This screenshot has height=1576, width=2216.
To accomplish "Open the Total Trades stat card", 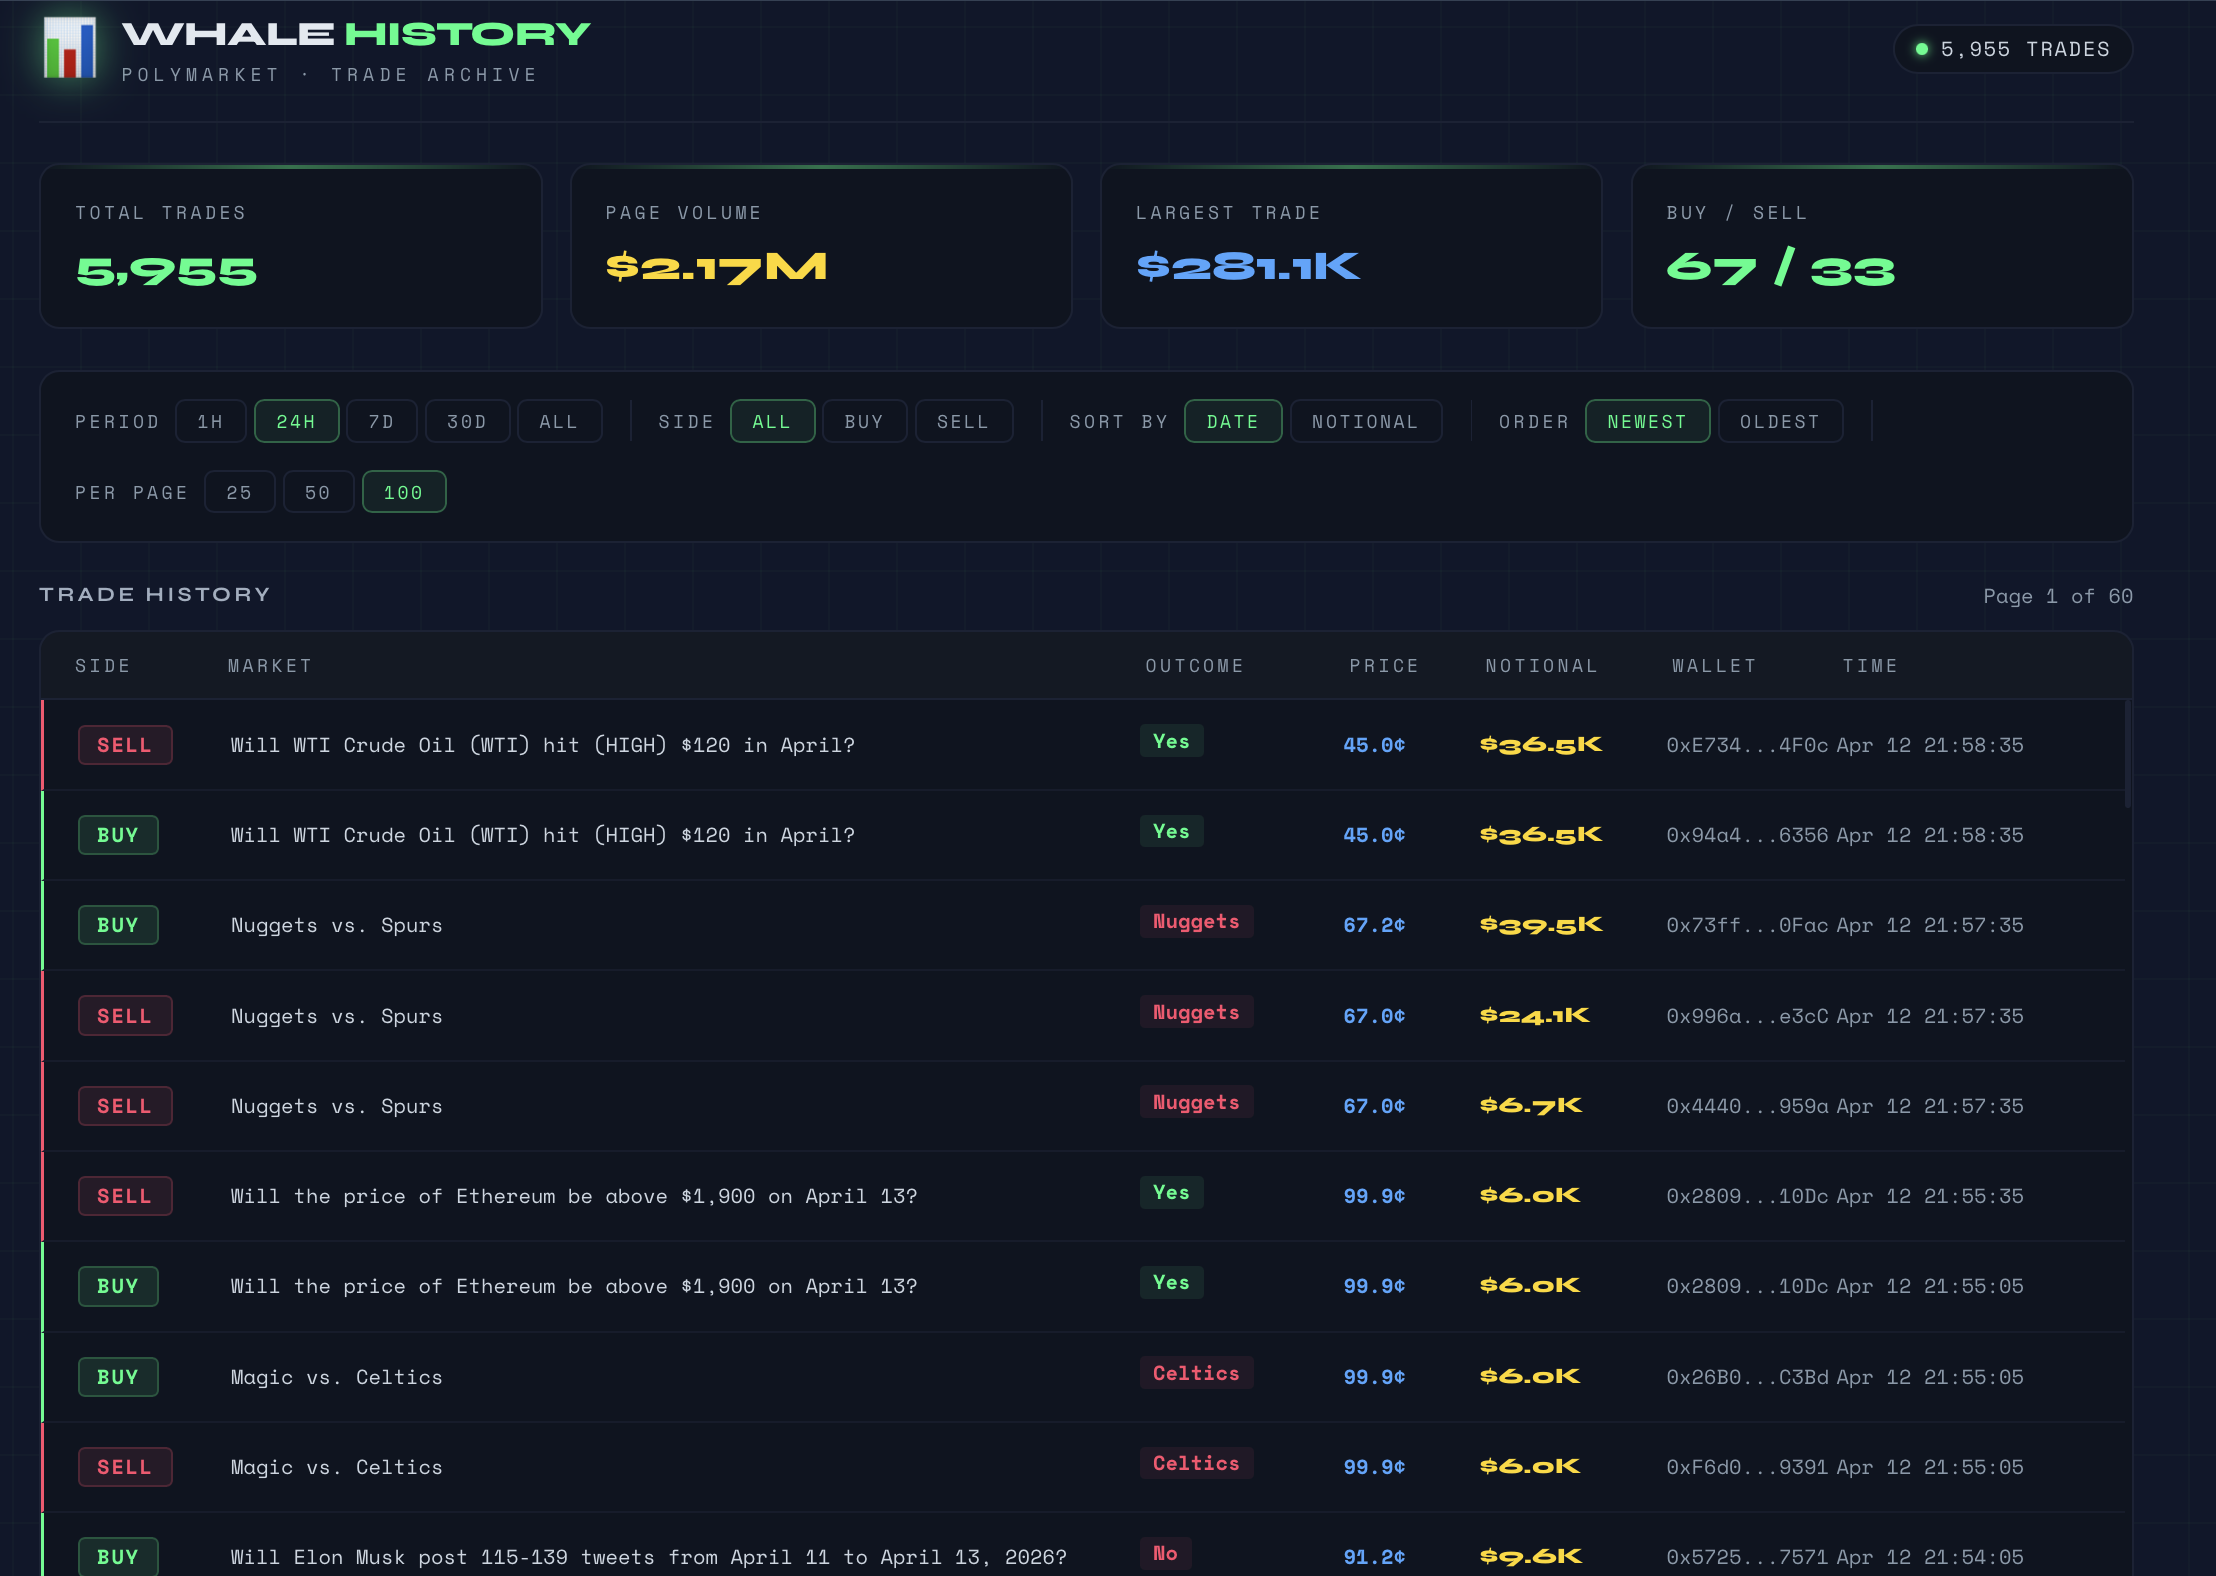I will click(291, 246).
